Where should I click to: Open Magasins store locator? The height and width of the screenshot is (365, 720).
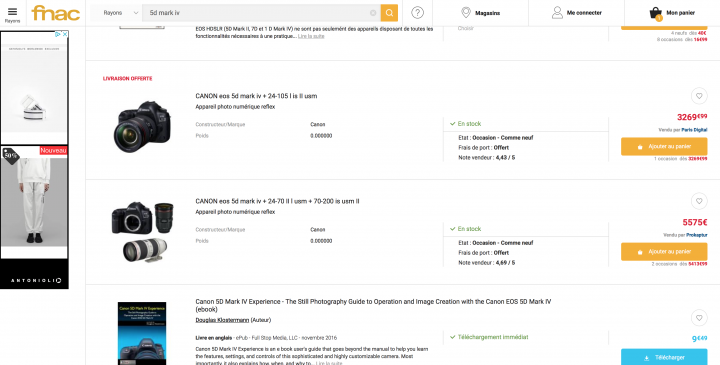[x=480, y=13]
